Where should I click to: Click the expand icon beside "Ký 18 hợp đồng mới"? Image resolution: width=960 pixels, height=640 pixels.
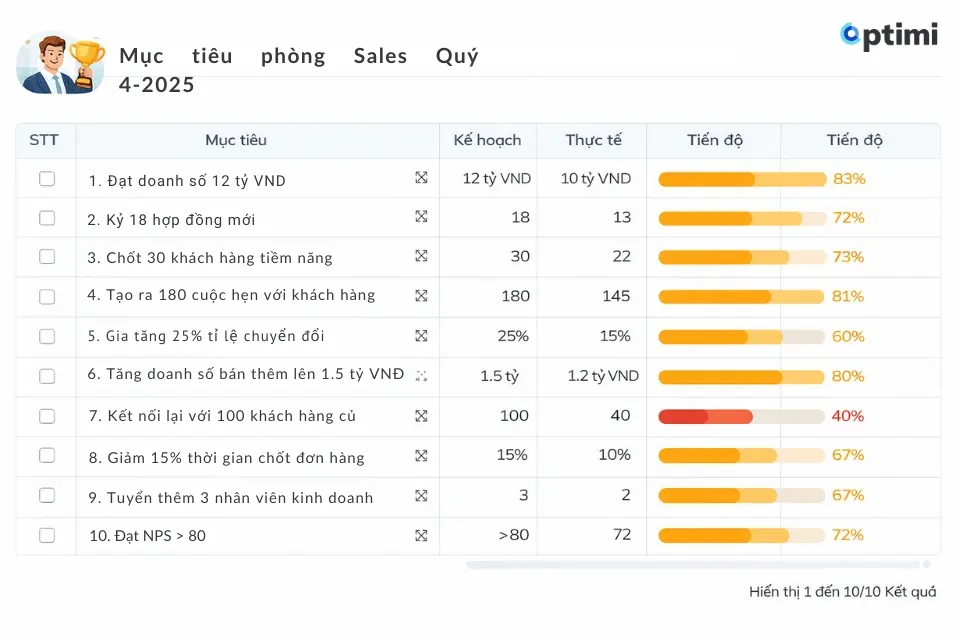[423, 218]
